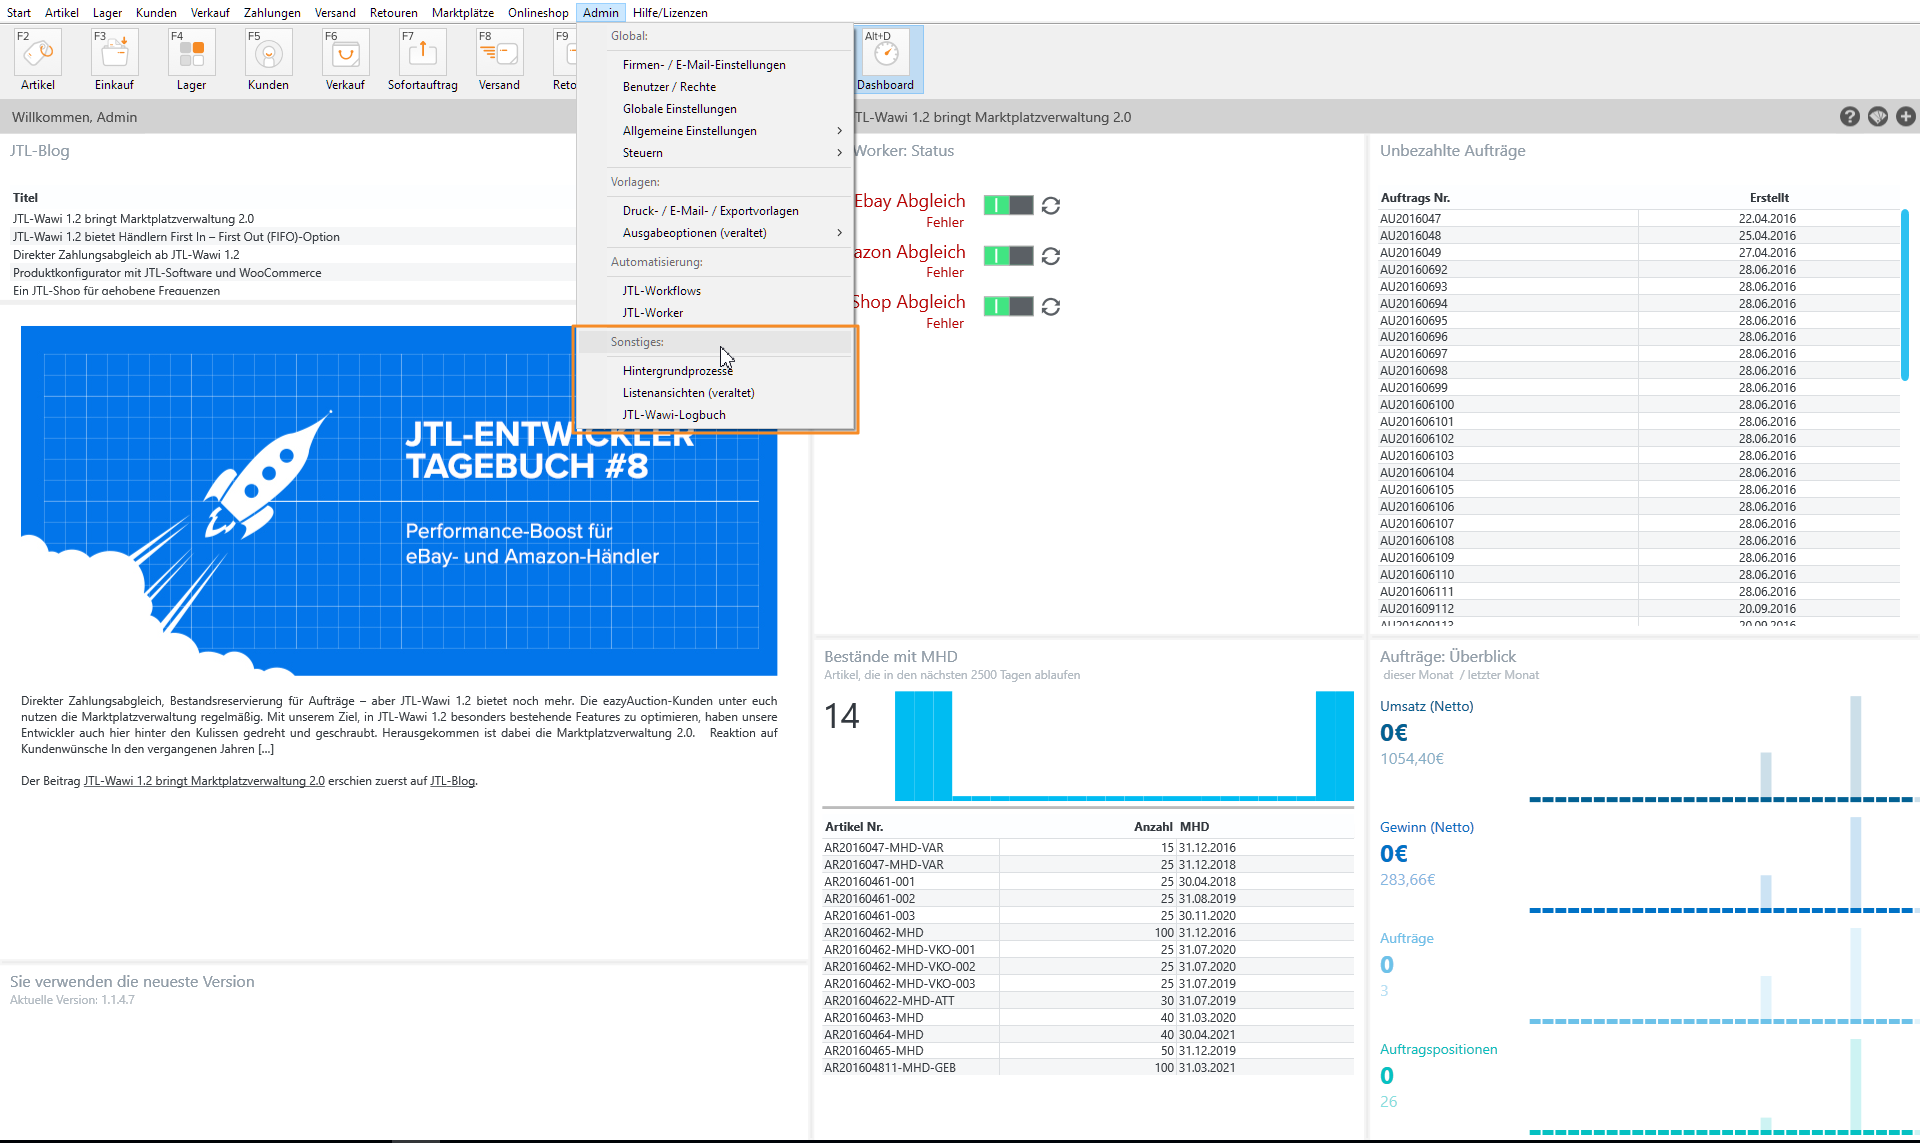Open the Kunden (F5) toolbar icon
Screen dimensions: 1920x1143
(268, 60)
